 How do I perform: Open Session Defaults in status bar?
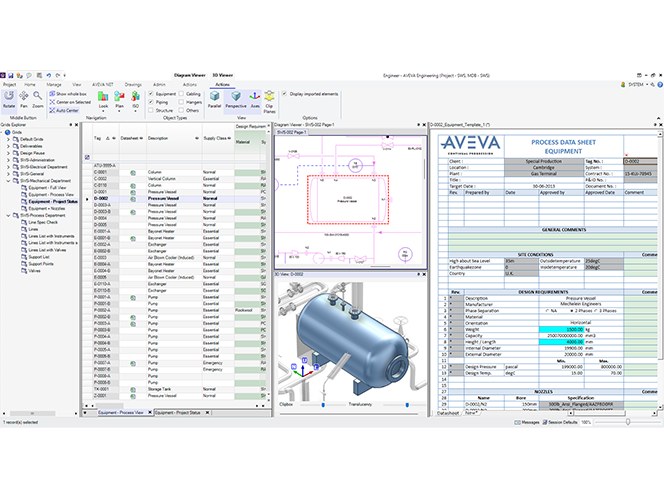coord(560,423)
